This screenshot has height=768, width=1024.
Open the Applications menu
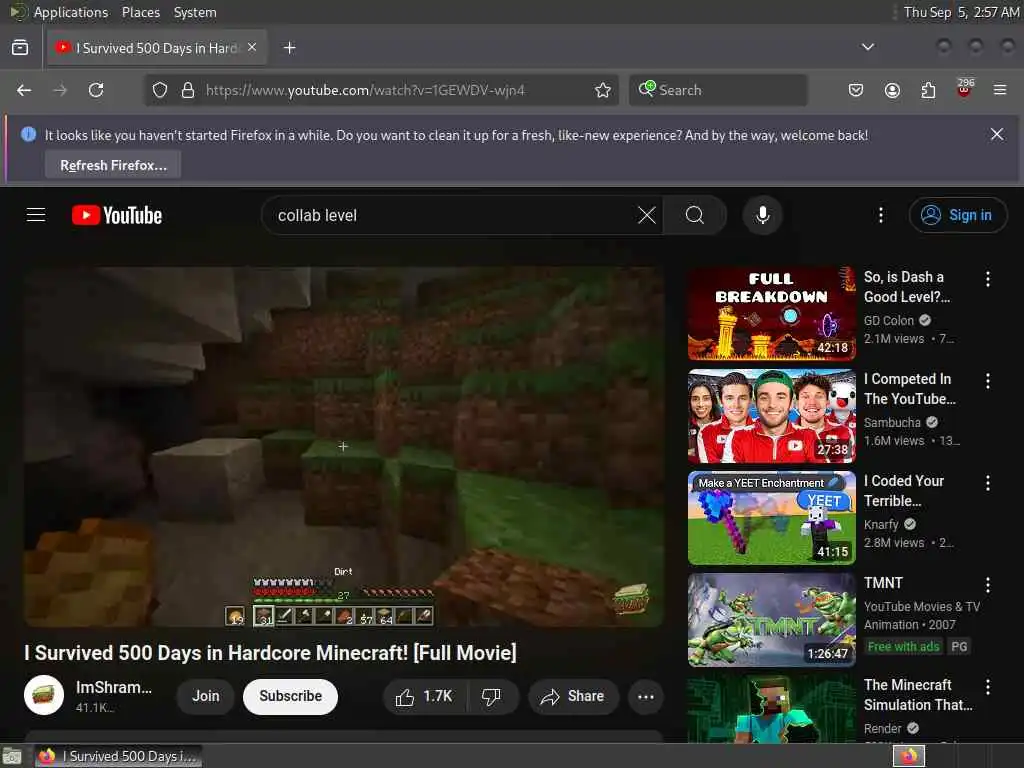click(x=71, y=12)
